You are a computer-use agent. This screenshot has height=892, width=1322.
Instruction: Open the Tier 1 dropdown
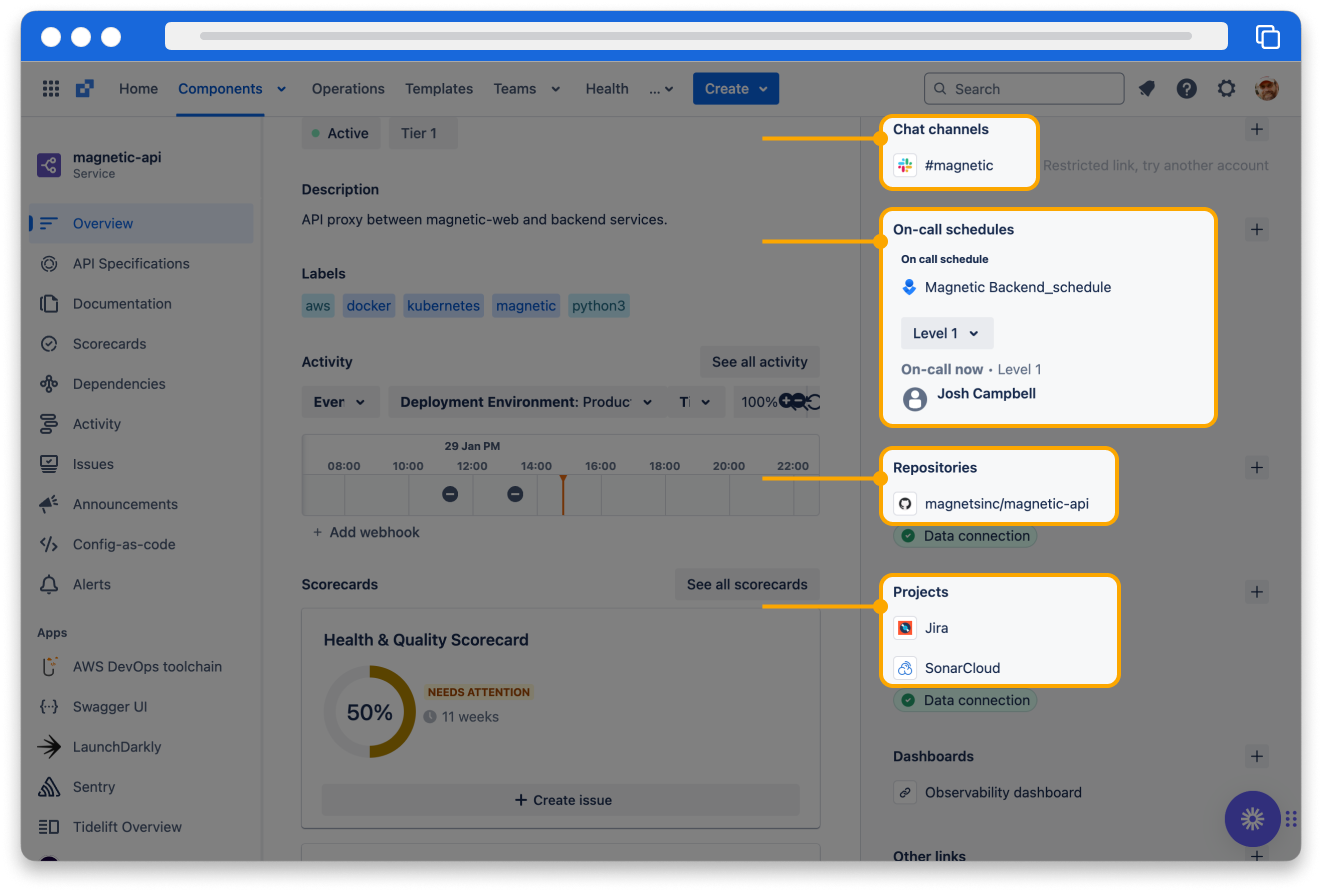pyautogui.click(x=424, y=133)
